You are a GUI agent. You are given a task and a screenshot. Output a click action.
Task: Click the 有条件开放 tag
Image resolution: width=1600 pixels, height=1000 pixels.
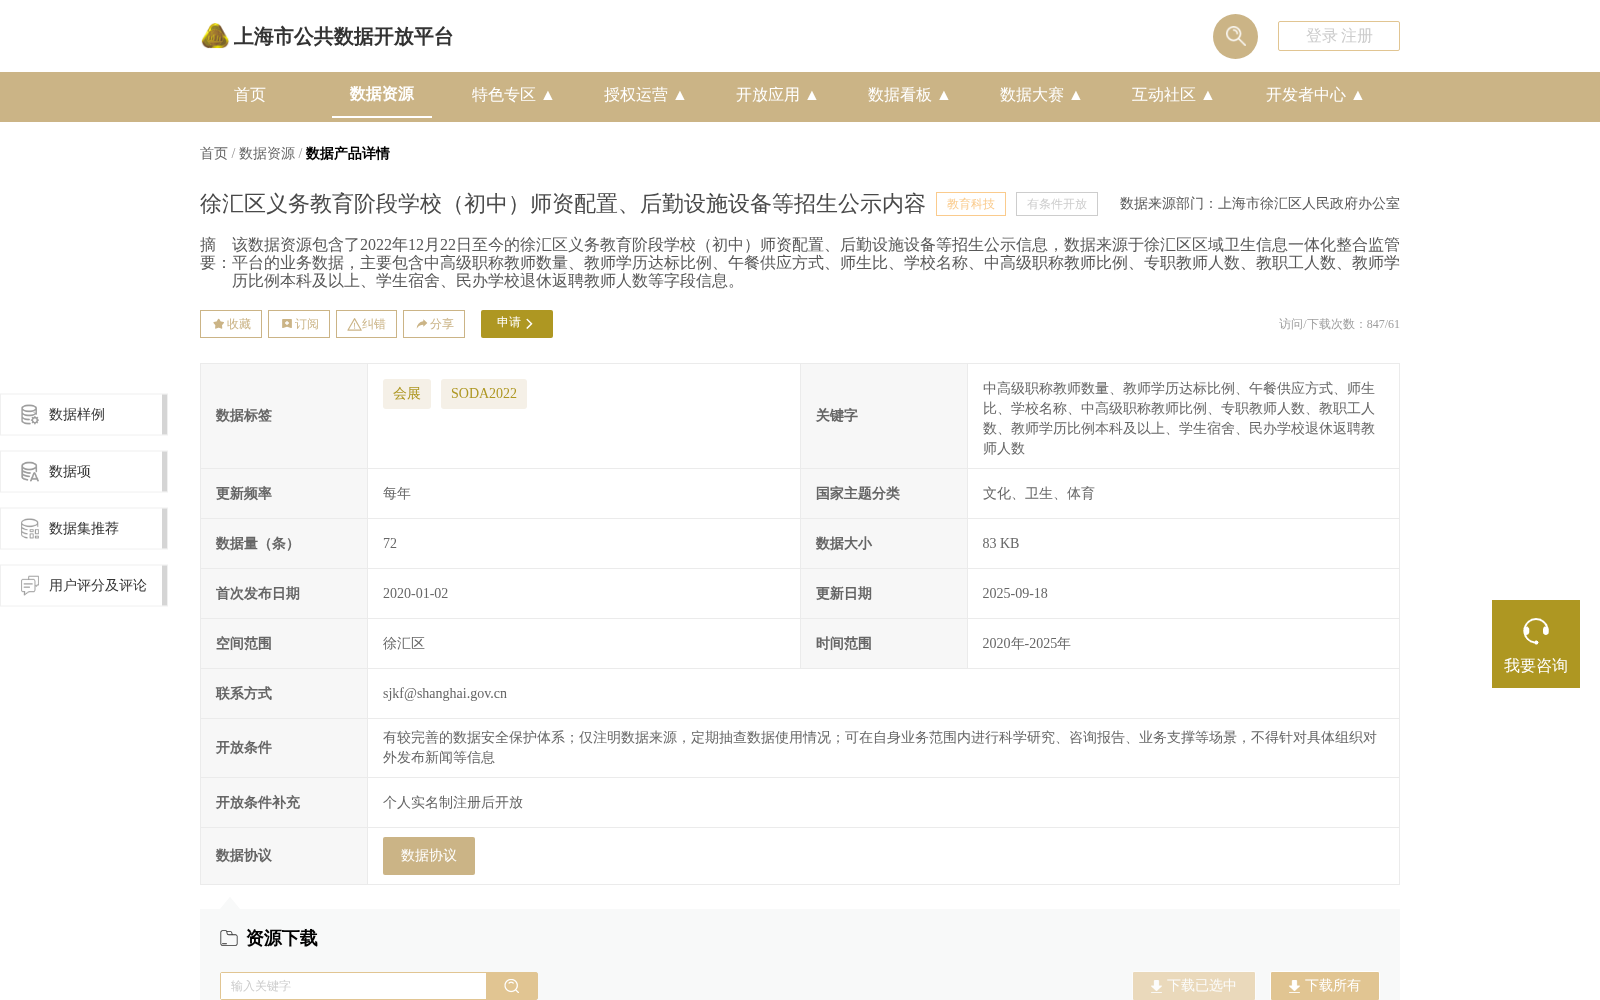click(1057, 204)
